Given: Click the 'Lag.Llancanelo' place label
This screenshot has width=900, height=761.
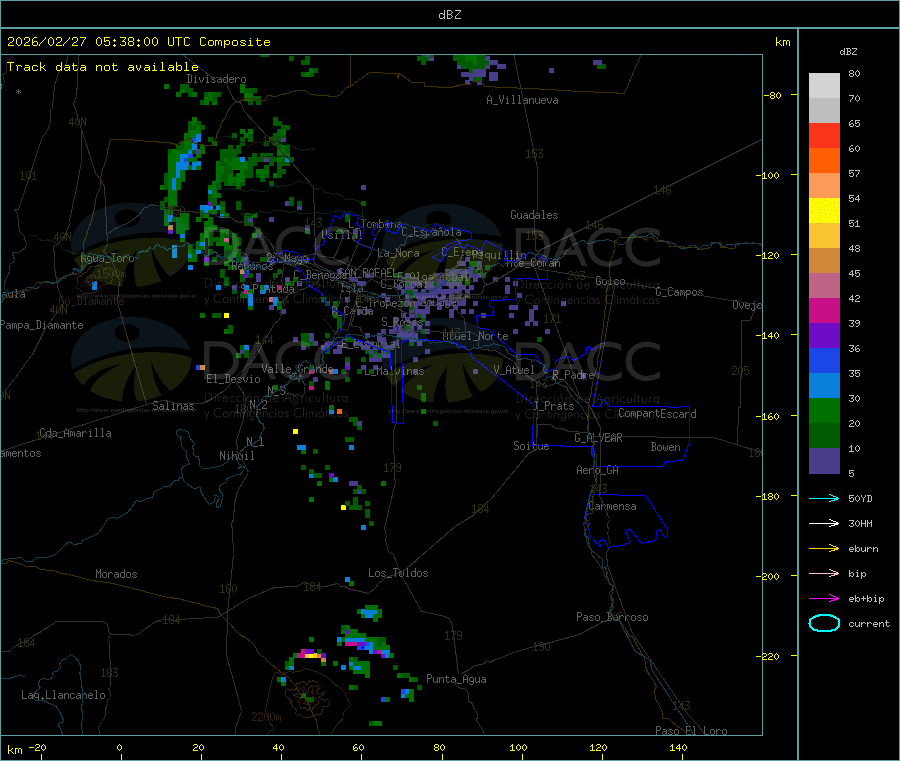Looking at the screenshot, I should coord(63,695).
